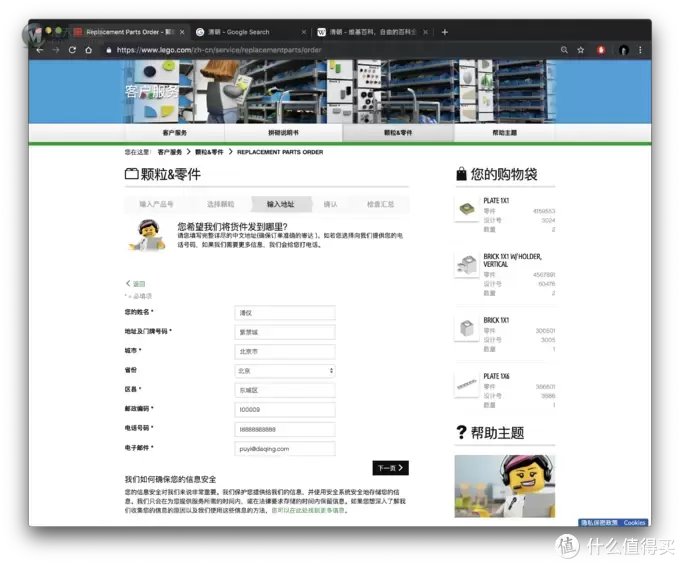Open the browser home icon

(88, 50)
